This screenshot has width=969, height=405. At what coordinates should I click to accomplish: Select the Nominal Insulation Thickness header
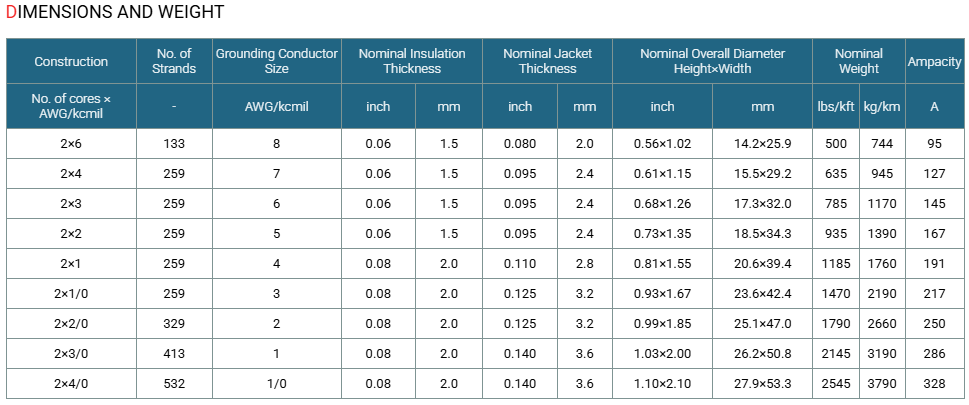[x=412, y=61]
